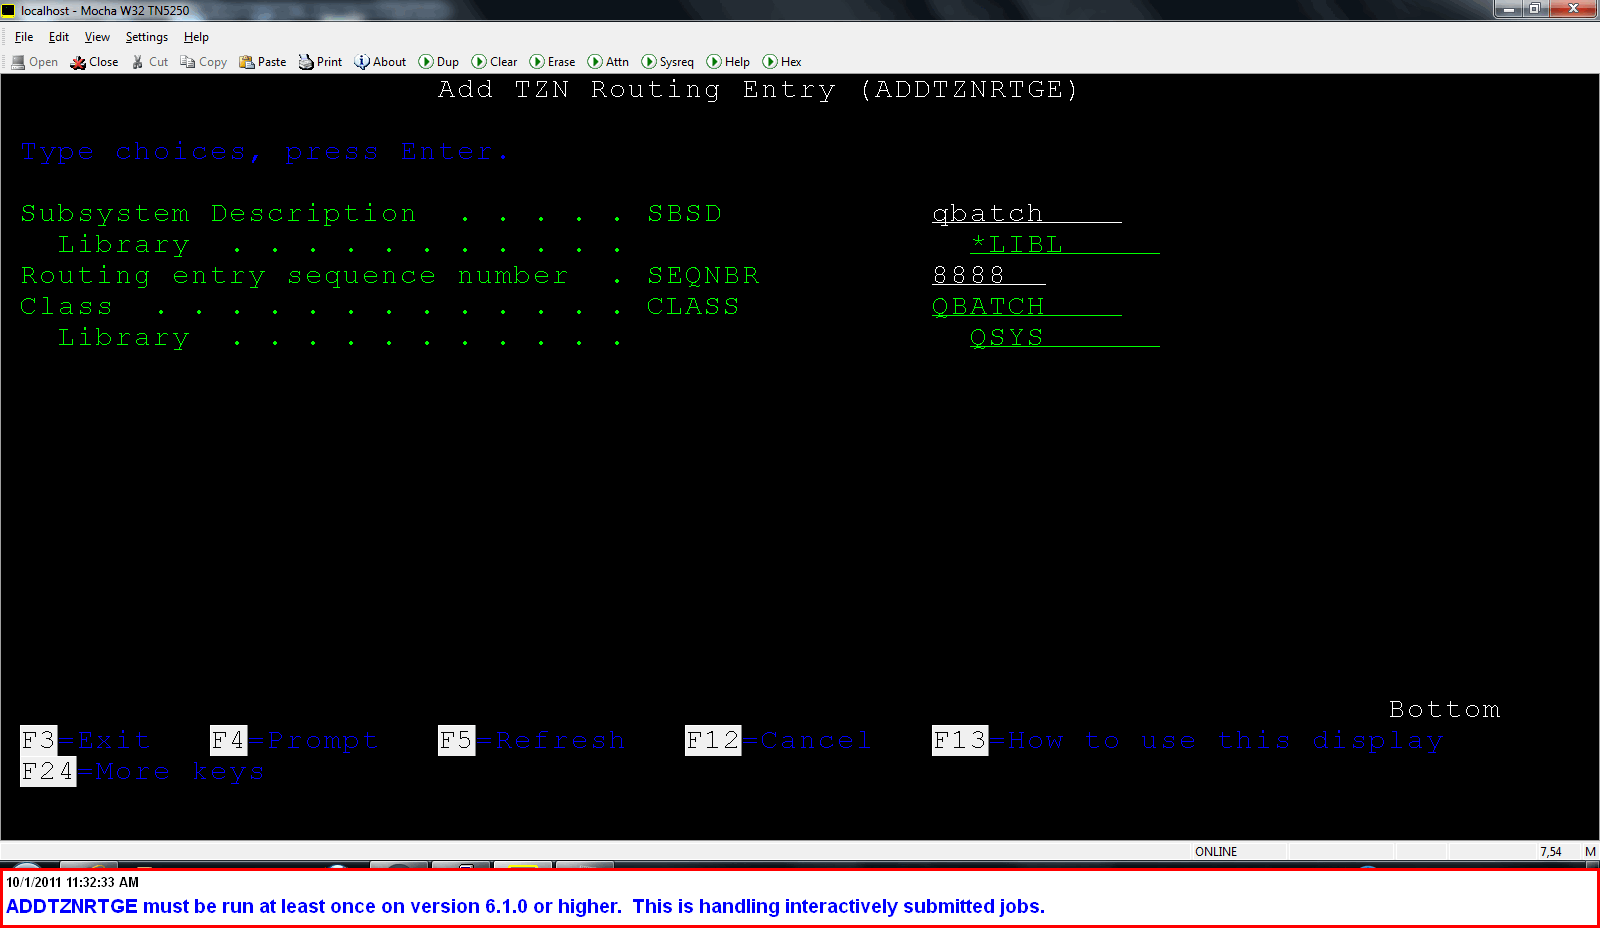Click the Help toolbar icon

click(728, 61)
